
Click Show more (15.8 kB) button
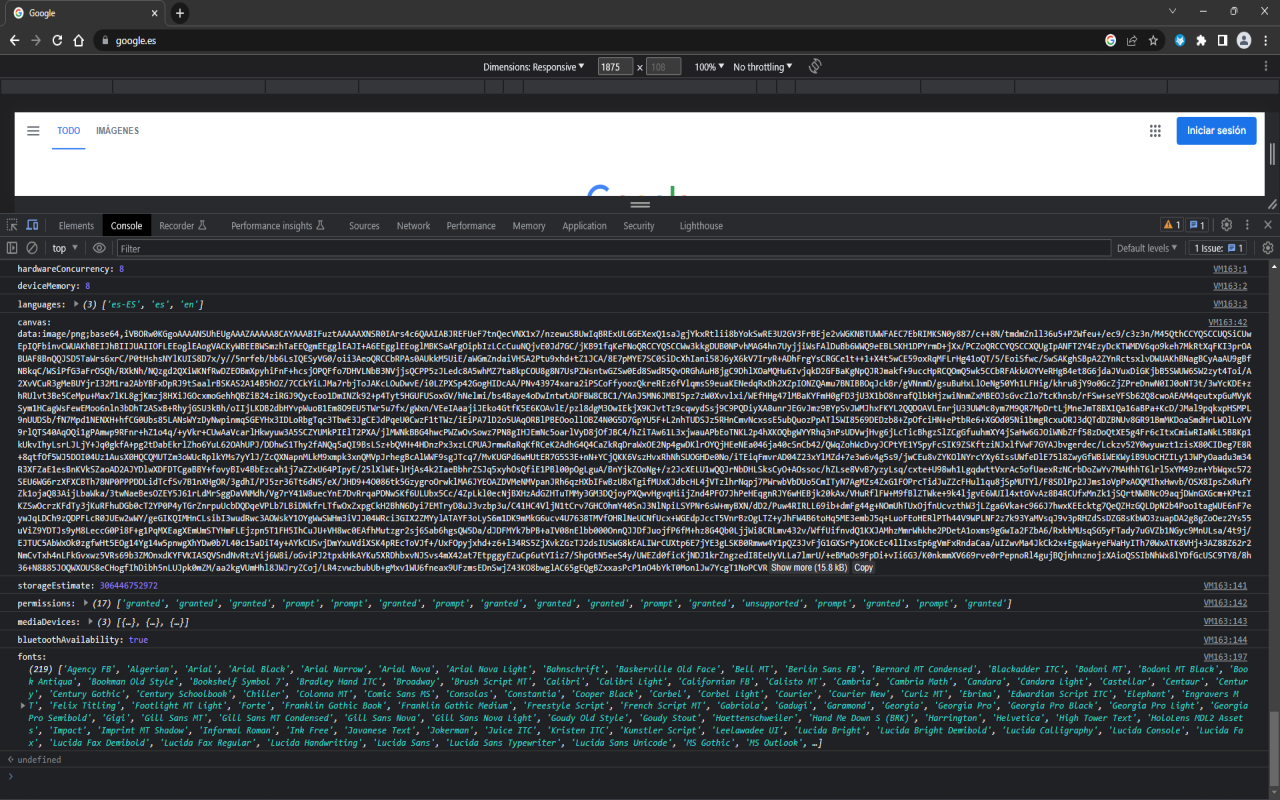pos(808,567)
